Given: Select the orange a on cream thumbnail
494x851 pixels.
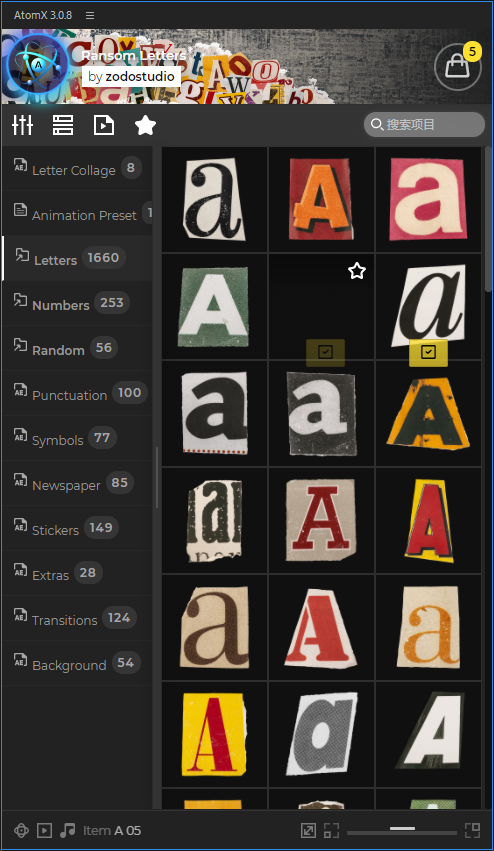Looking at the screenshot, I should [428, 627].
